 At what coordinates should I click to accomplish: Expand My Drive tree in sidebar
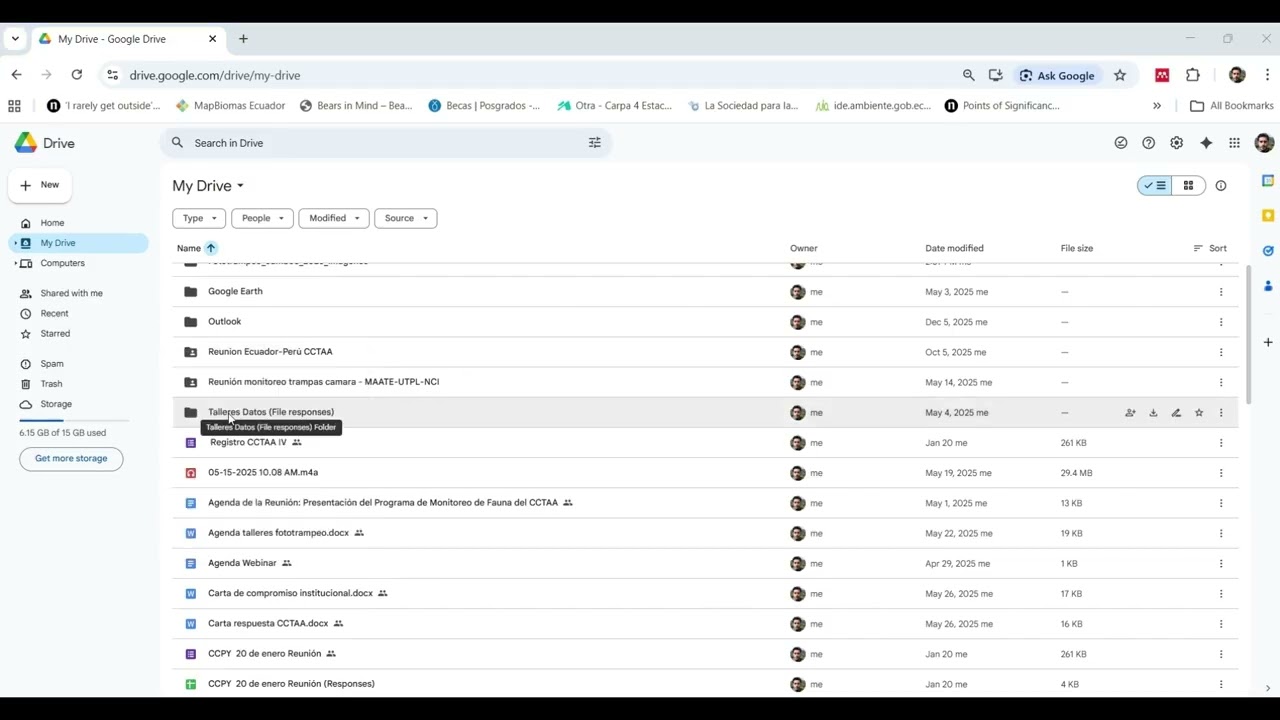pyautogui.click(x=15, y=243)
